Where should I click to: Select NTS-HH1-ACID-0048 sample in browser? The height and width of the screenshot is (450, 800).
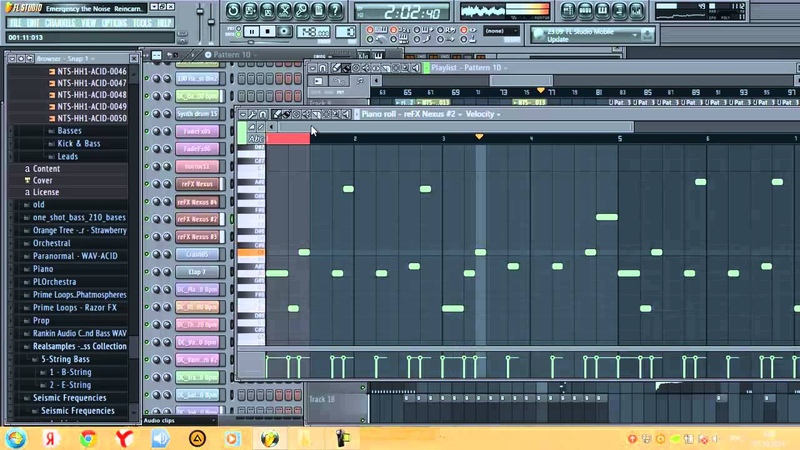point(90,95)
